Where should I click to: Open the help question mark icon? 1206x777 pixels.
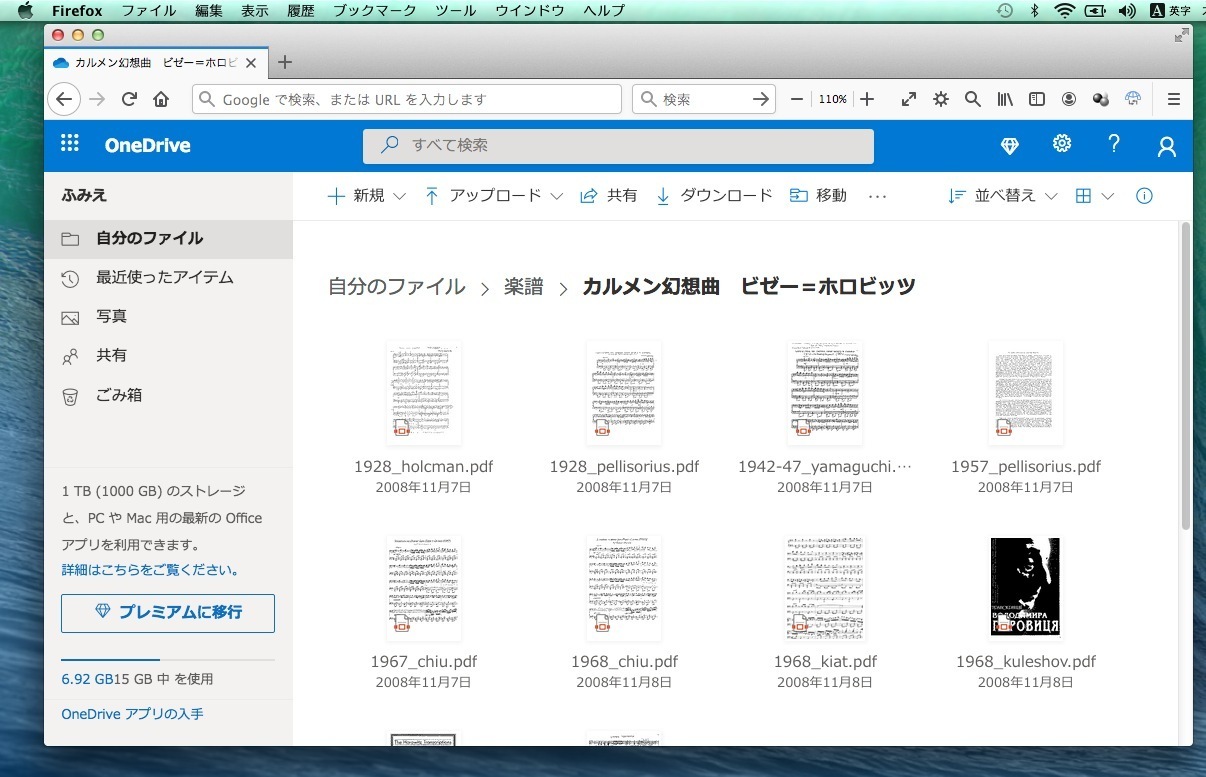[x=1114, y=144]
